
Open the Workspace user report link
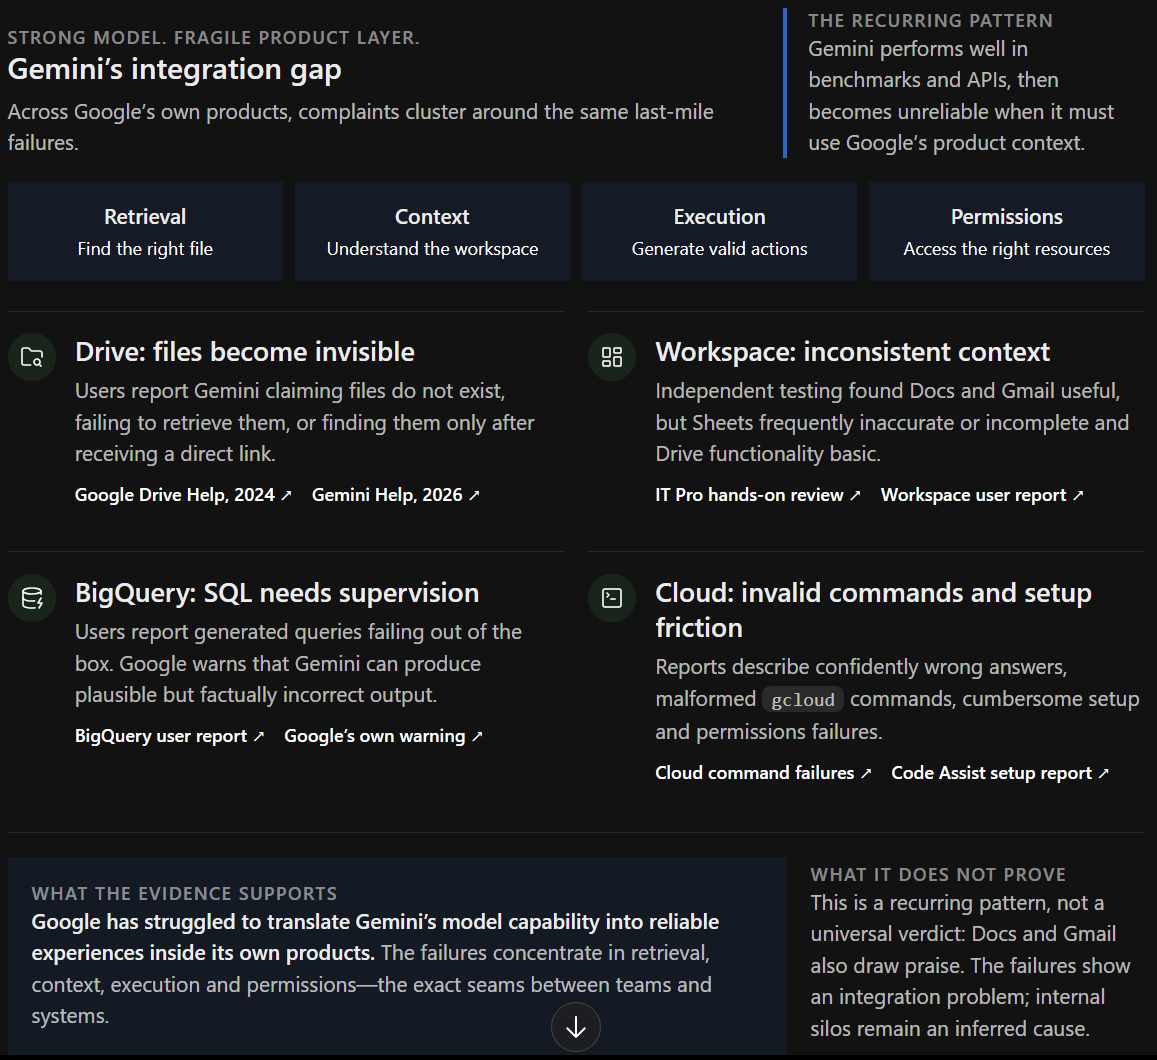coord(982,495)
